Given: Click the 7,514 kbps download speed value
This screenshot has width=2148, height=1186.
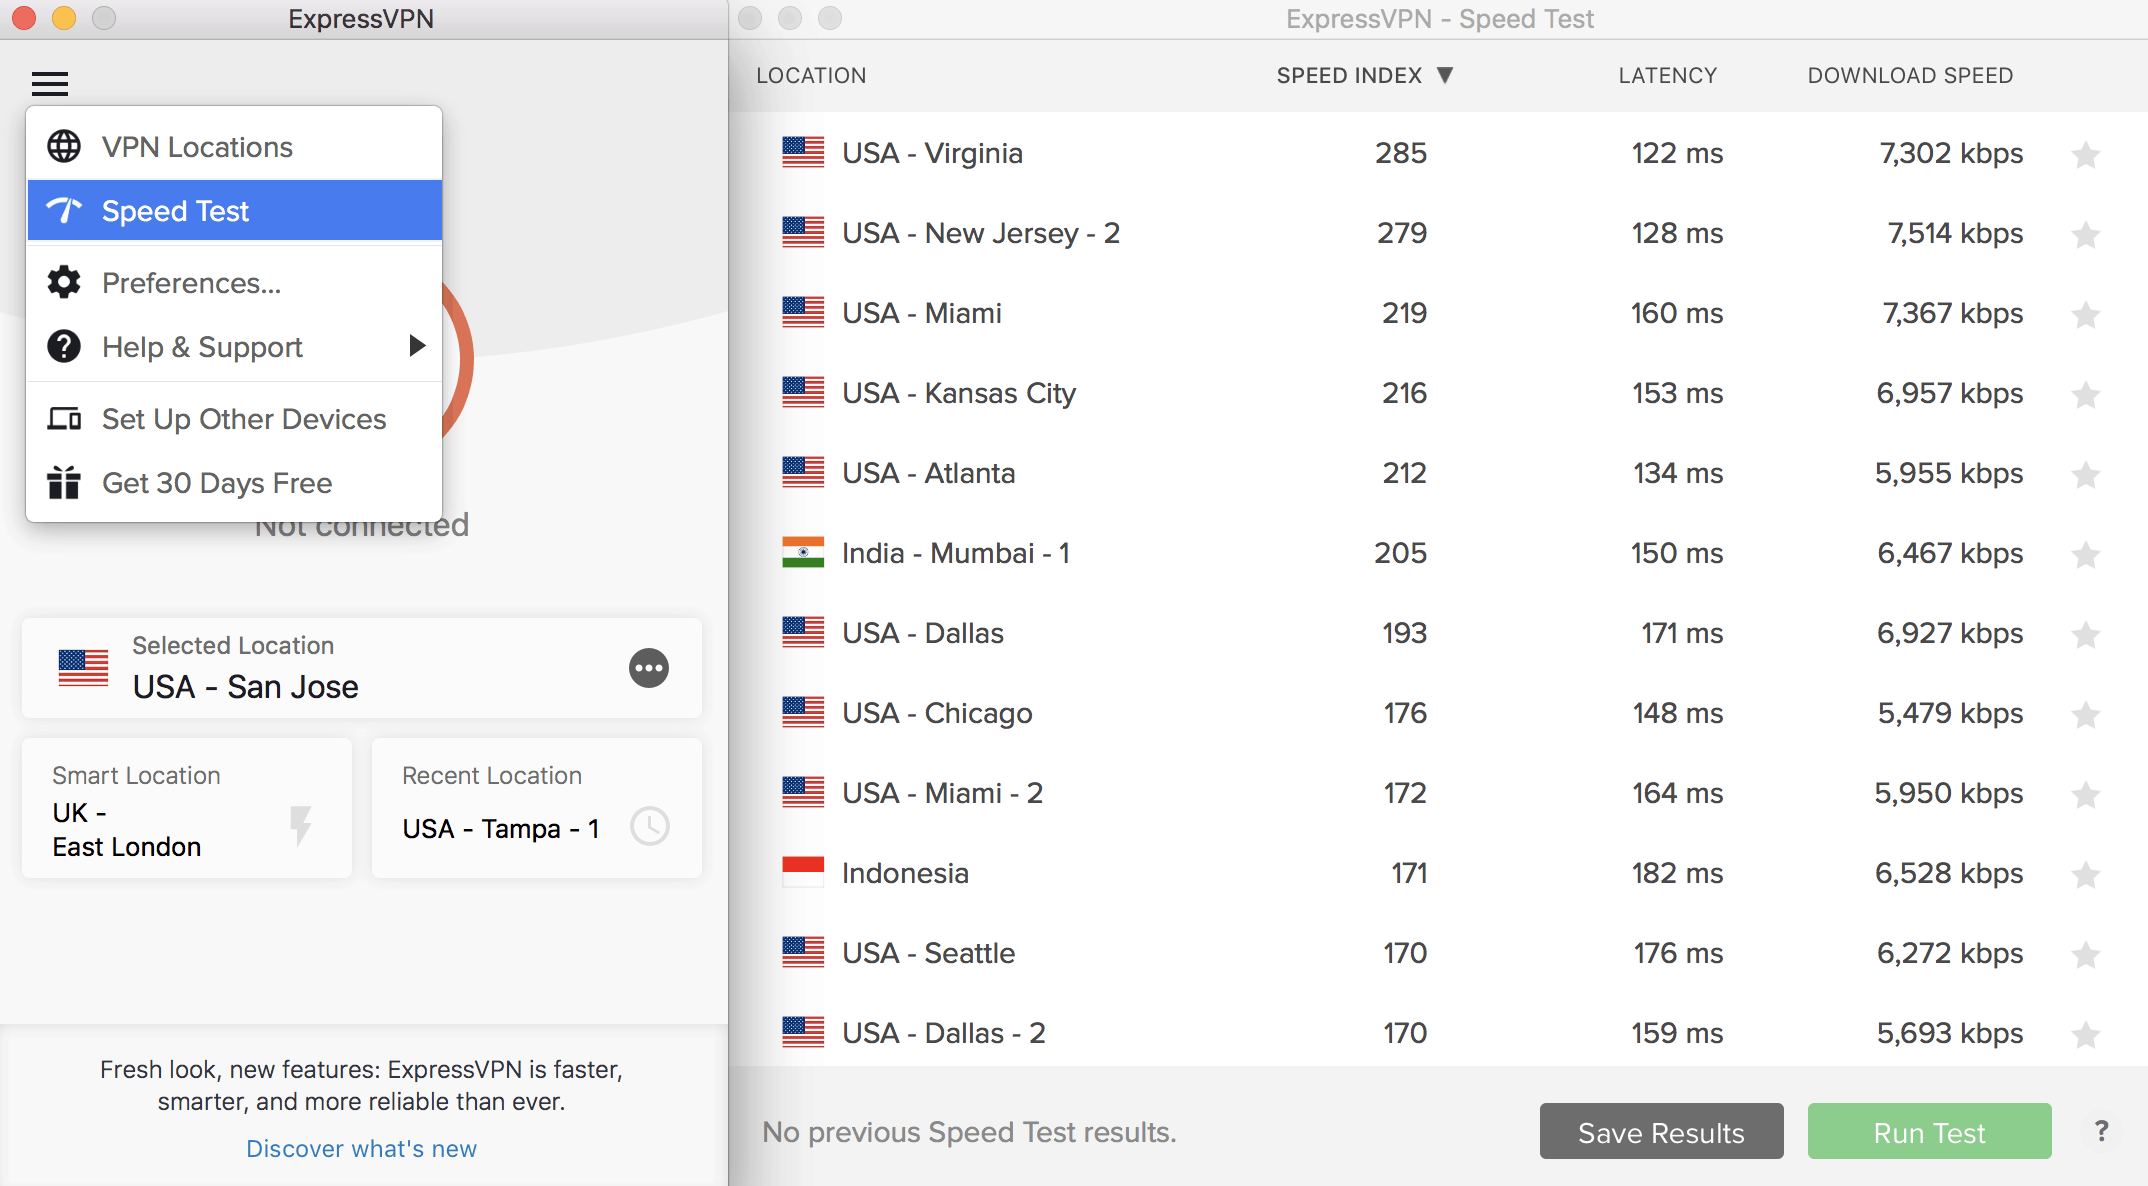Looking at the screenshot, I should click(1955, 232).
